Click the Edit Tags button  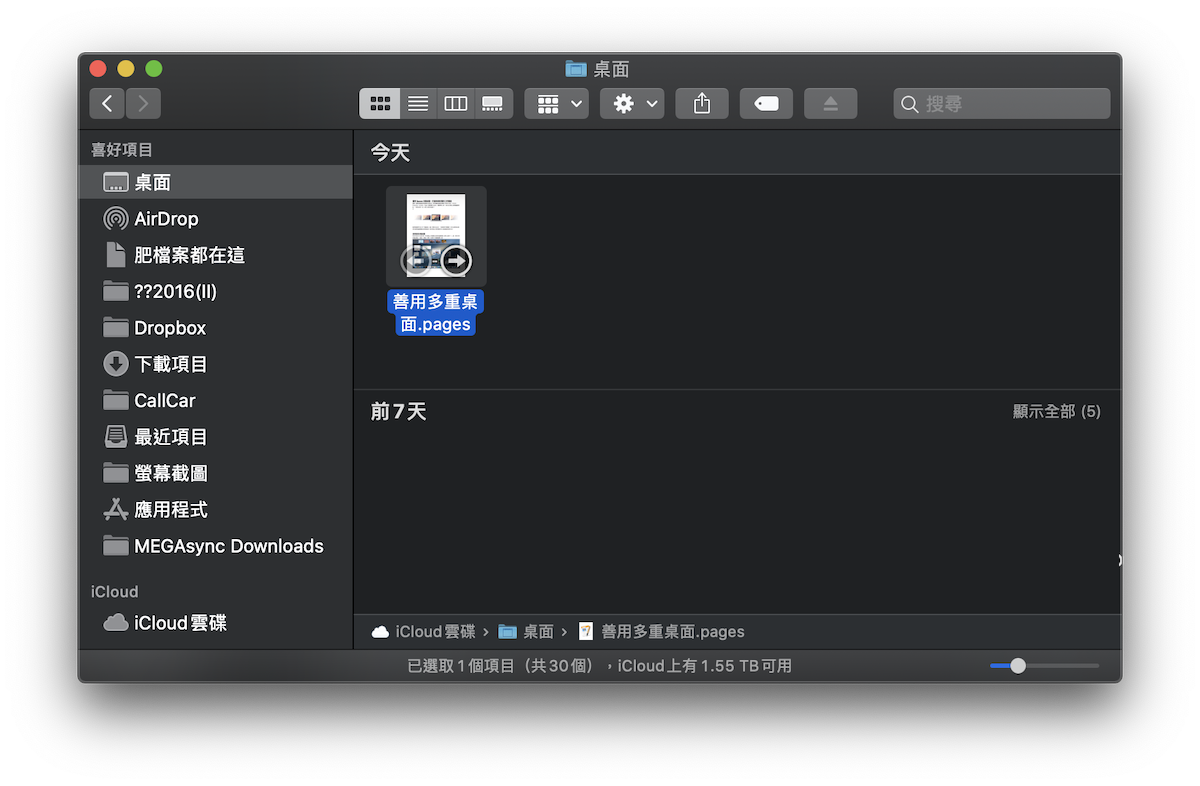tap(766, 103)
